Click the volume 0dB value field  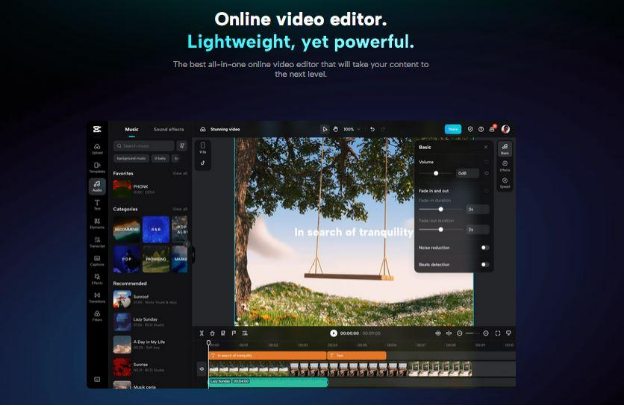point(467,173)
